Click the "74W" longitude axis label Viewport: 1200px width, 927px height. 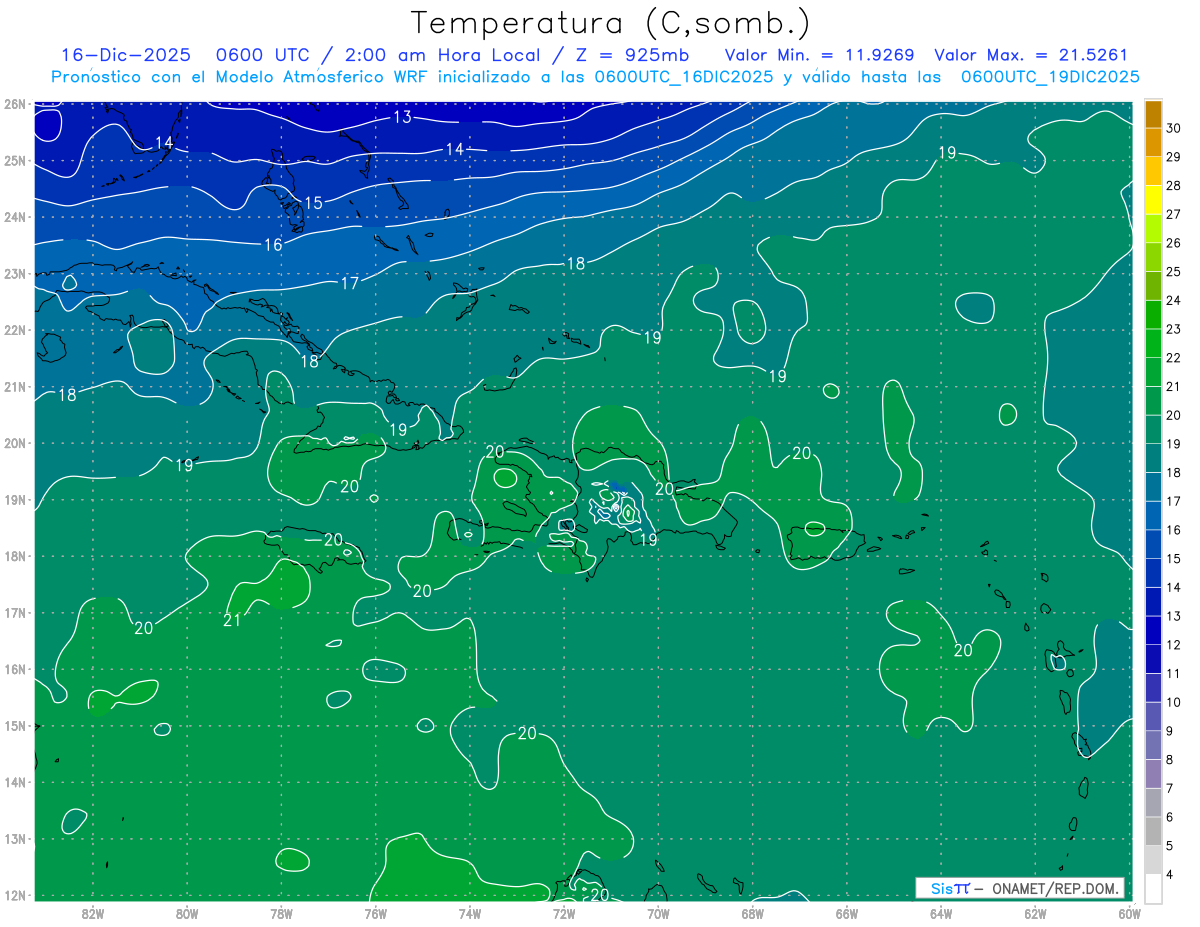[x=470, y=914]
